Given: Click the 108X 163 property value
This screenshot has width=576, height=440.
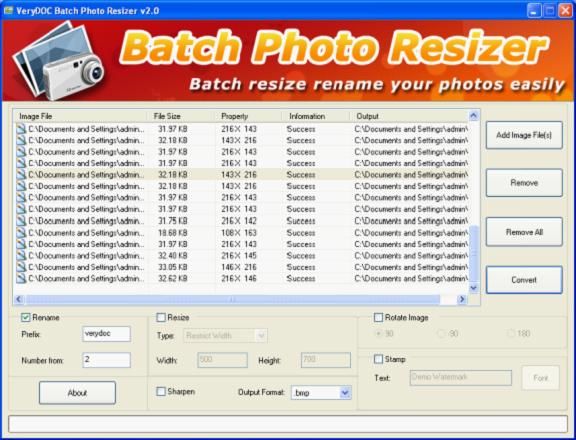Looking at the screenshot, I should (x=239, y=232).
